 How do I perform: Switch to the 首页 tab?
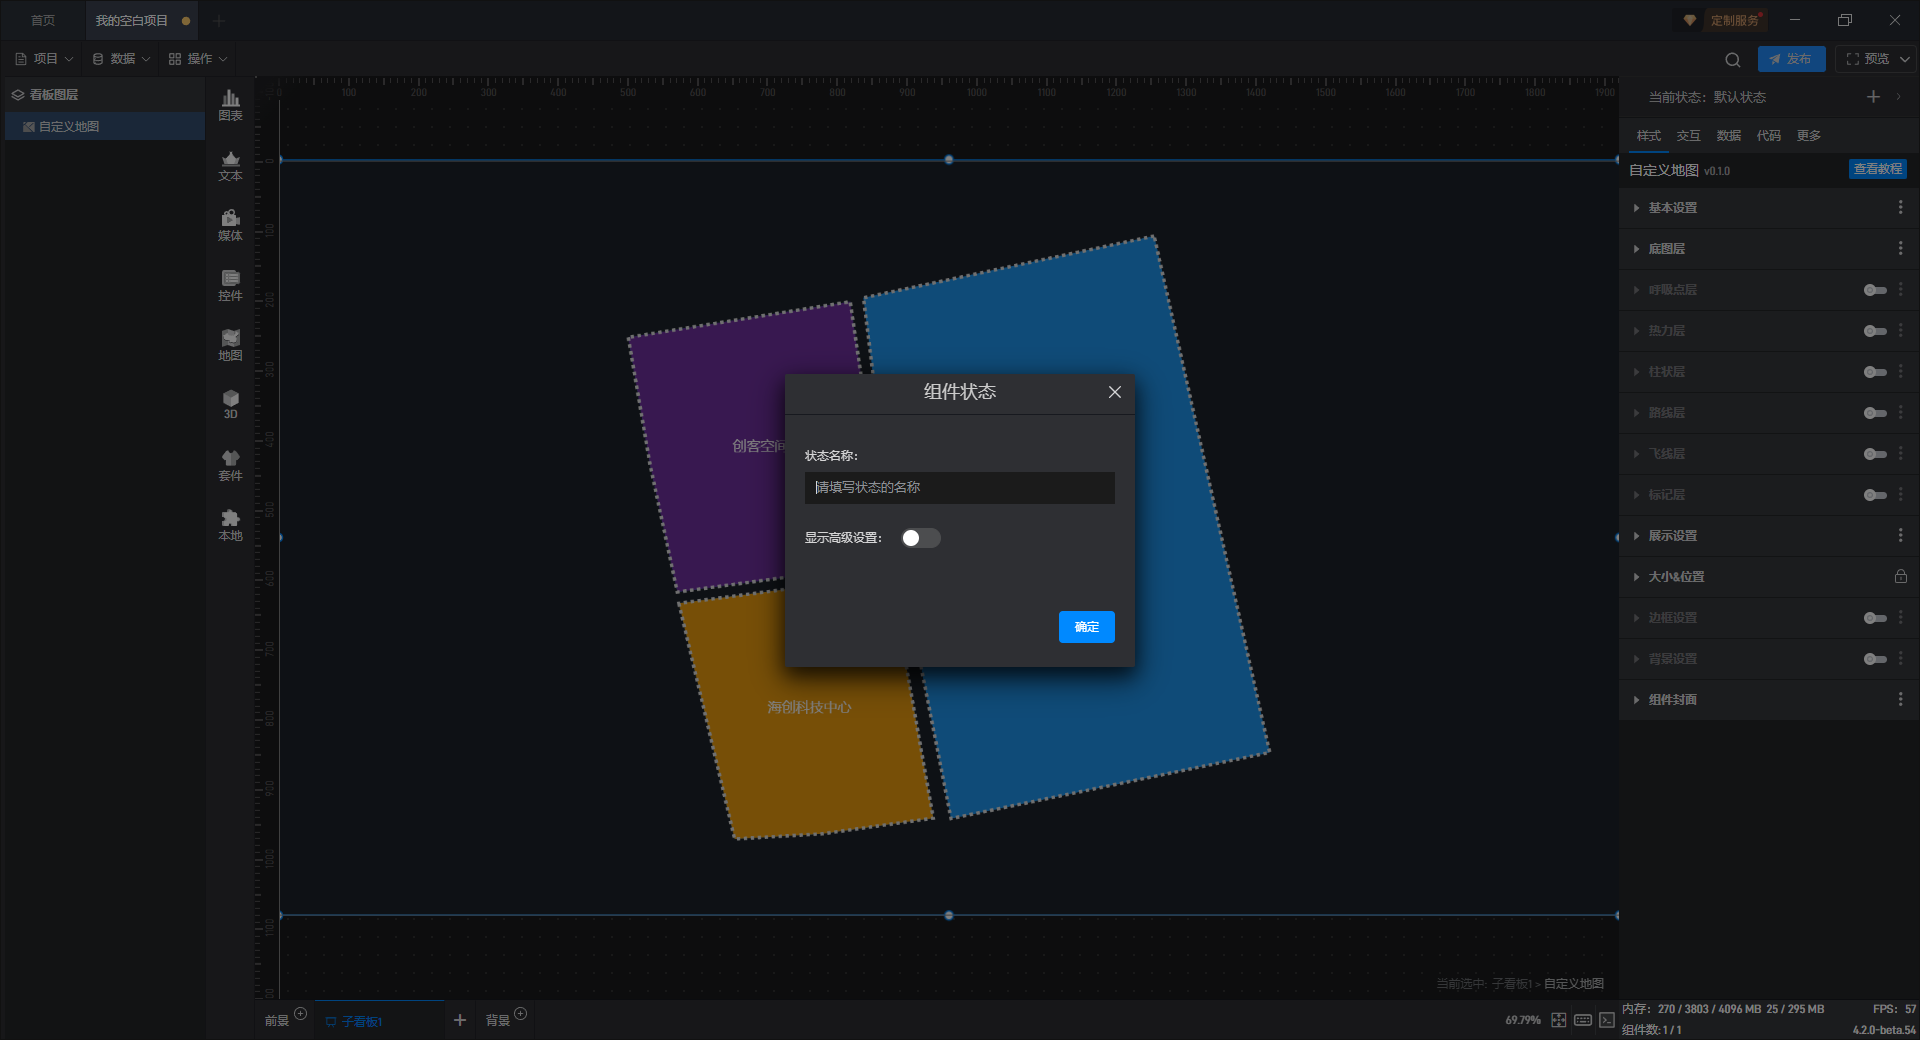(43, 20)
